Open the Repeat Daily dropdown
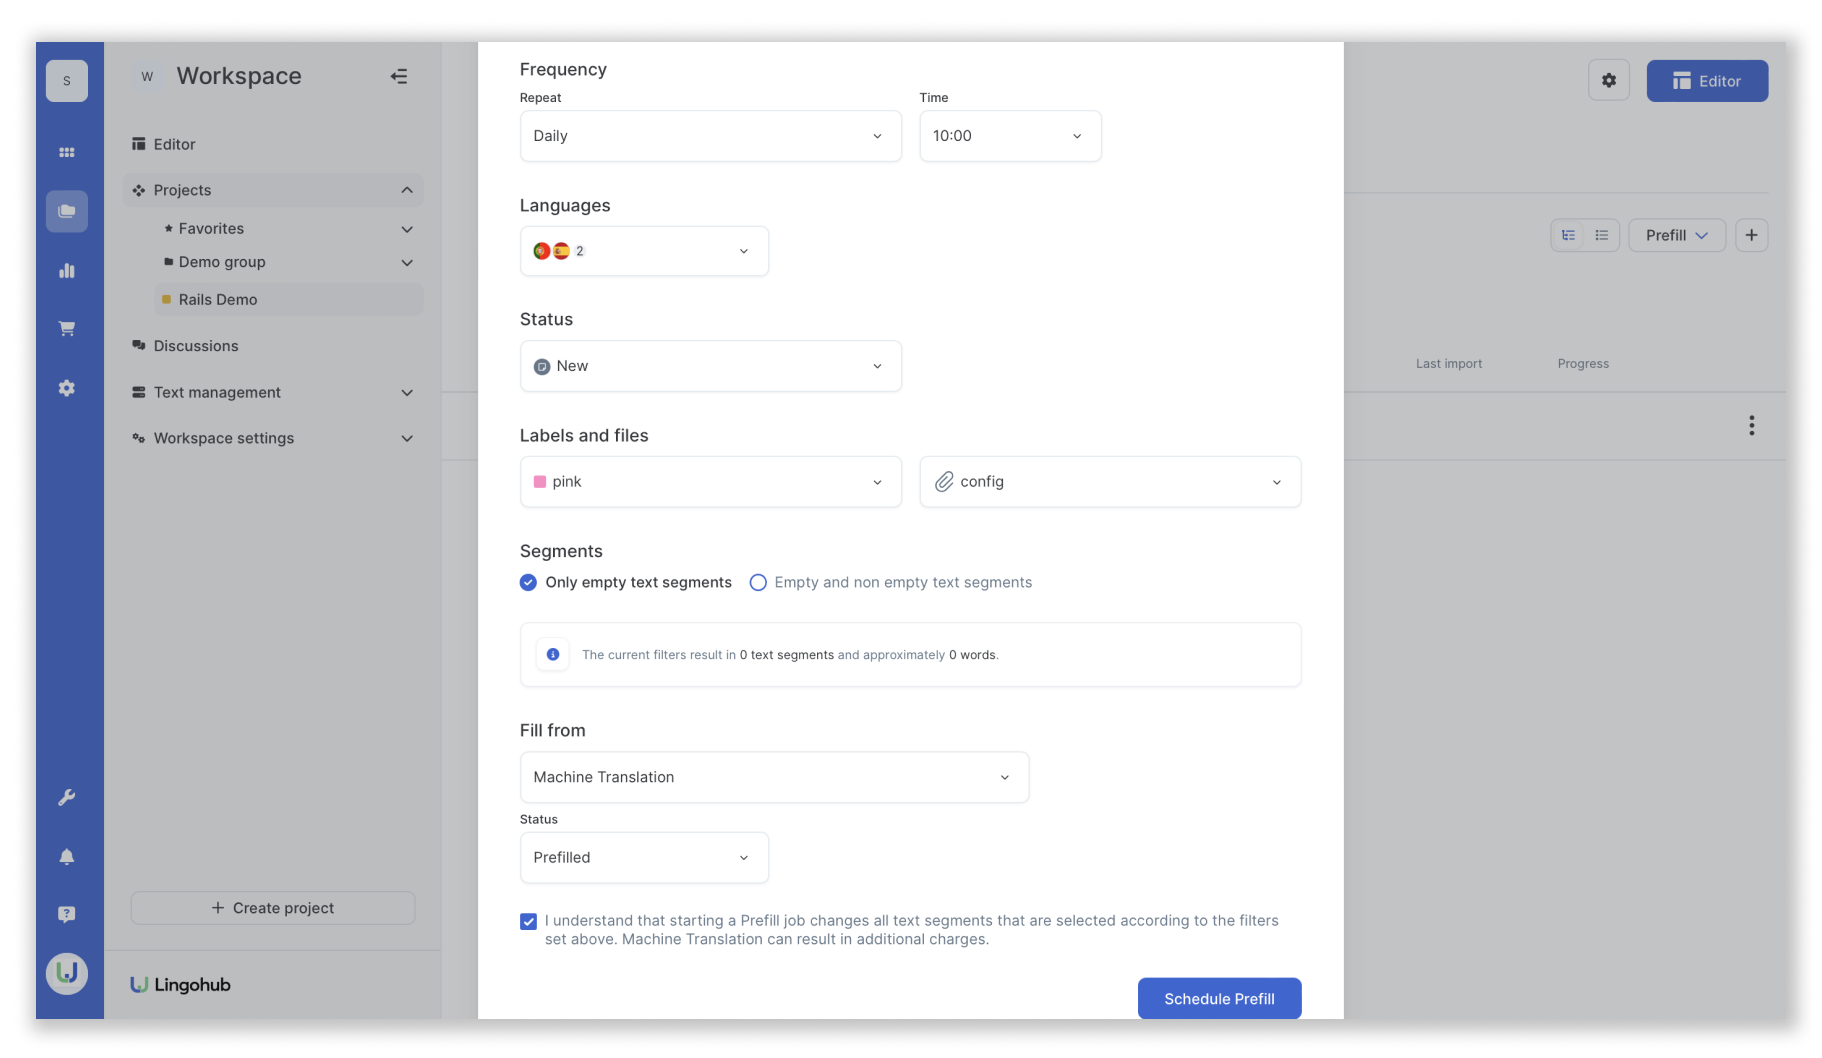The height and width of the screenshot is (1058, 1822). click(x=710, y=136)
